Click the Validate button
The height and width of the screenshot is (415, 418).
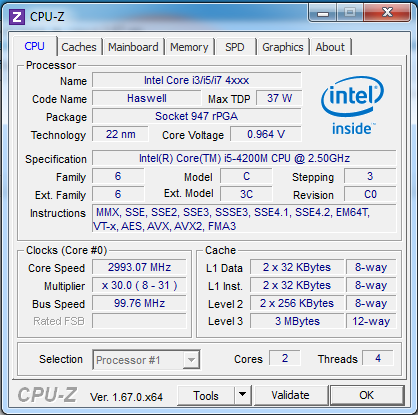pos(290,395)
